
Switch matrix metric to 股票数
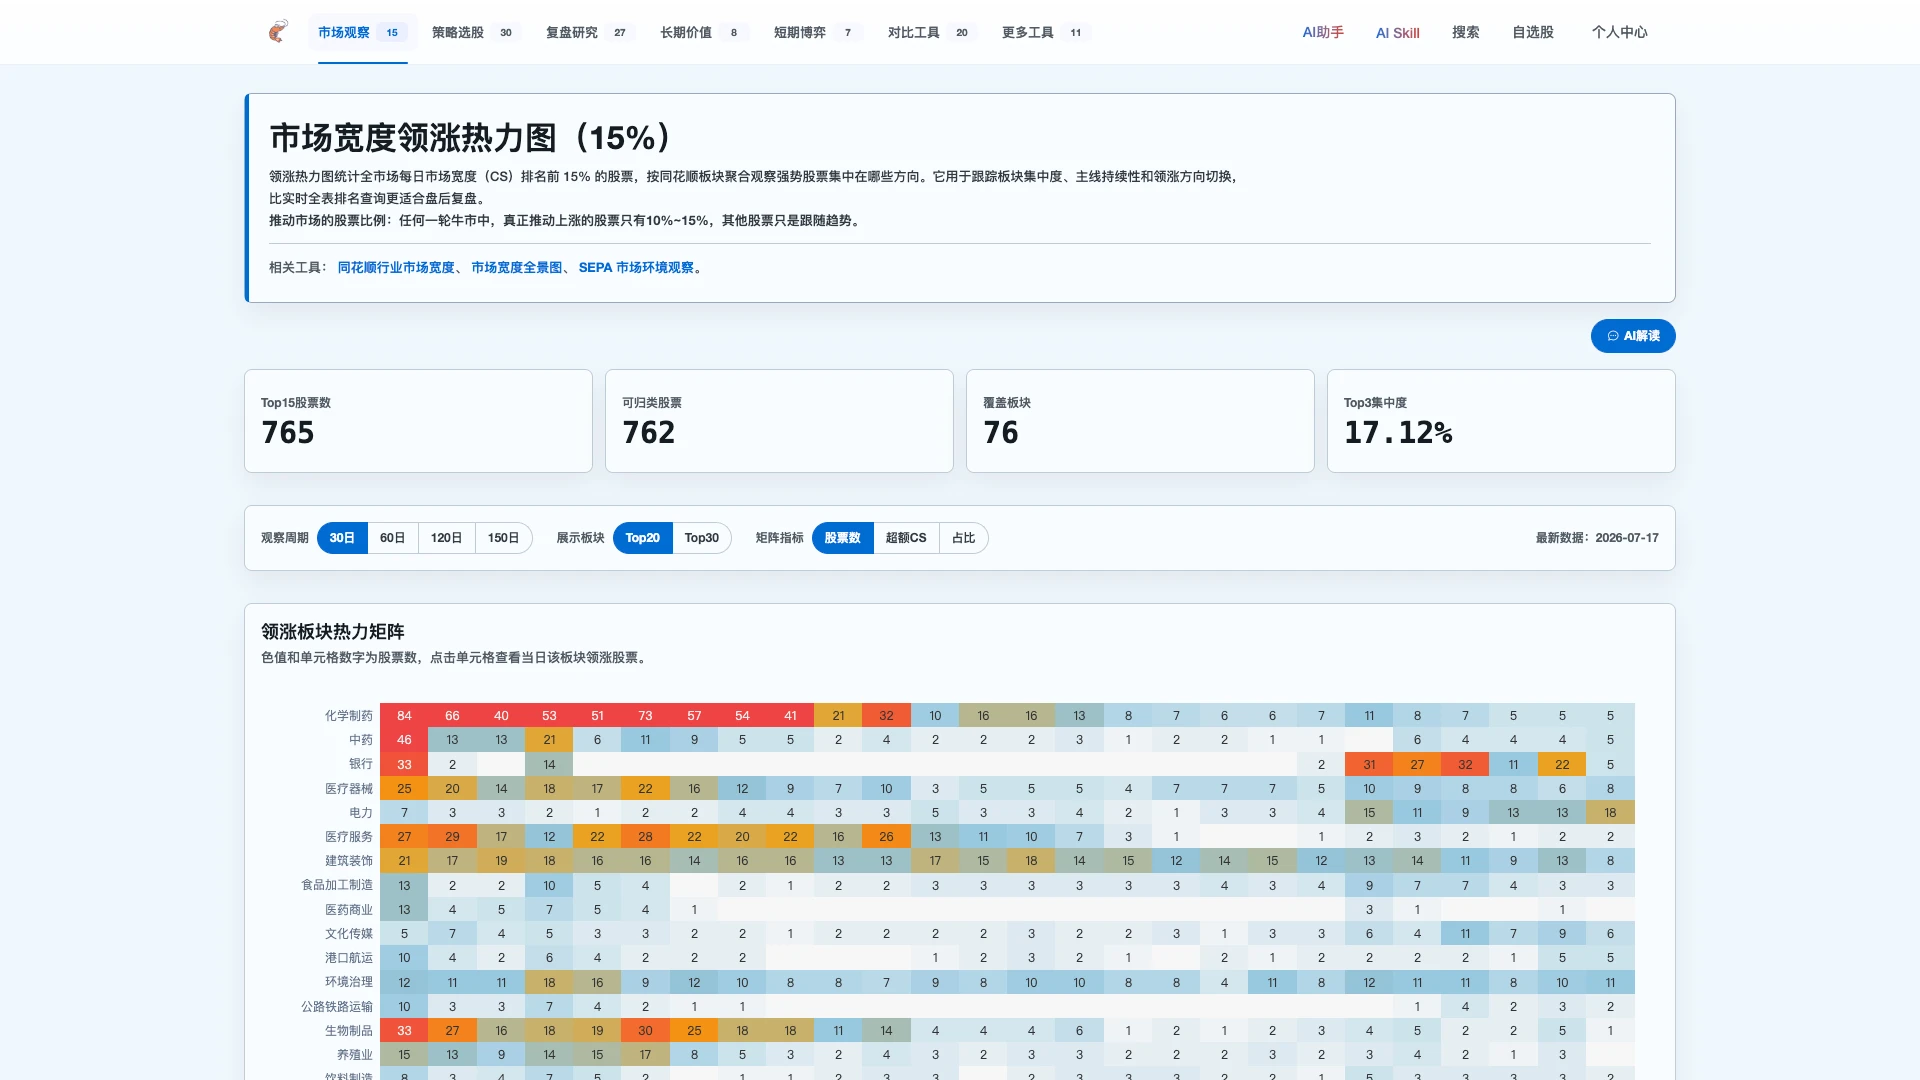pos(842,538)
